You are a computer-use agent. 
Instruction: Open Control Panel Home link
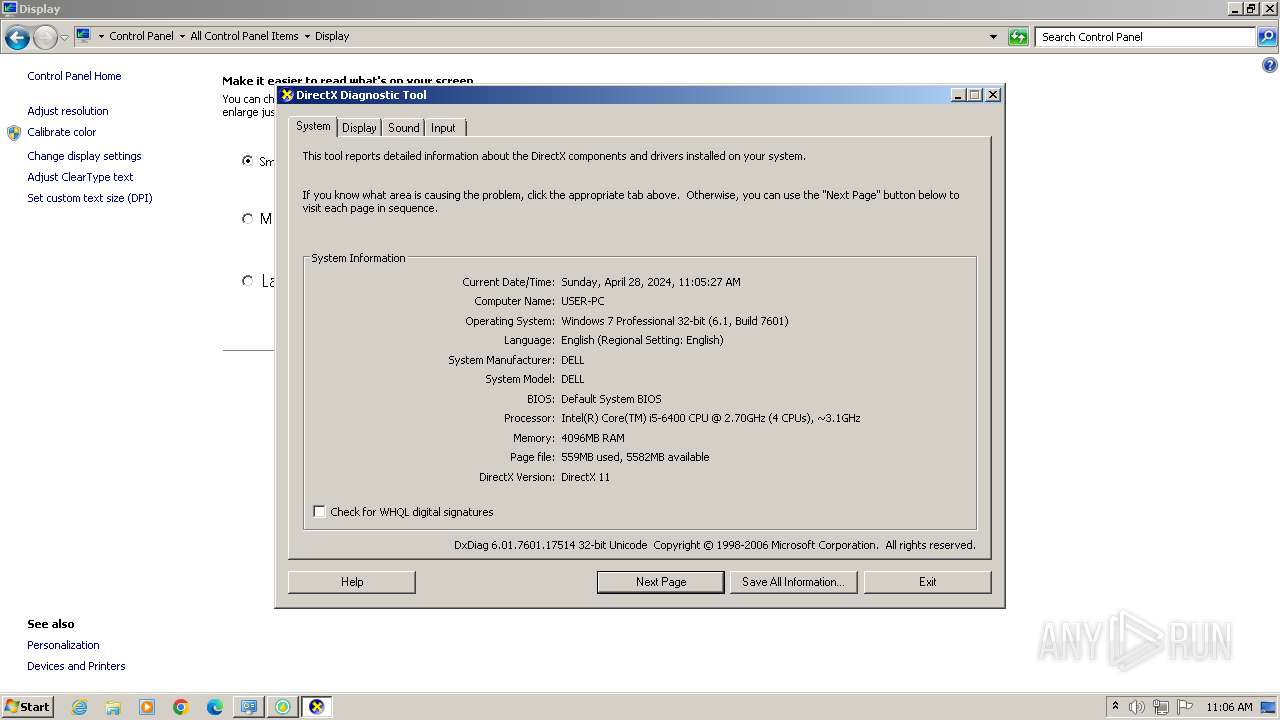74,76
